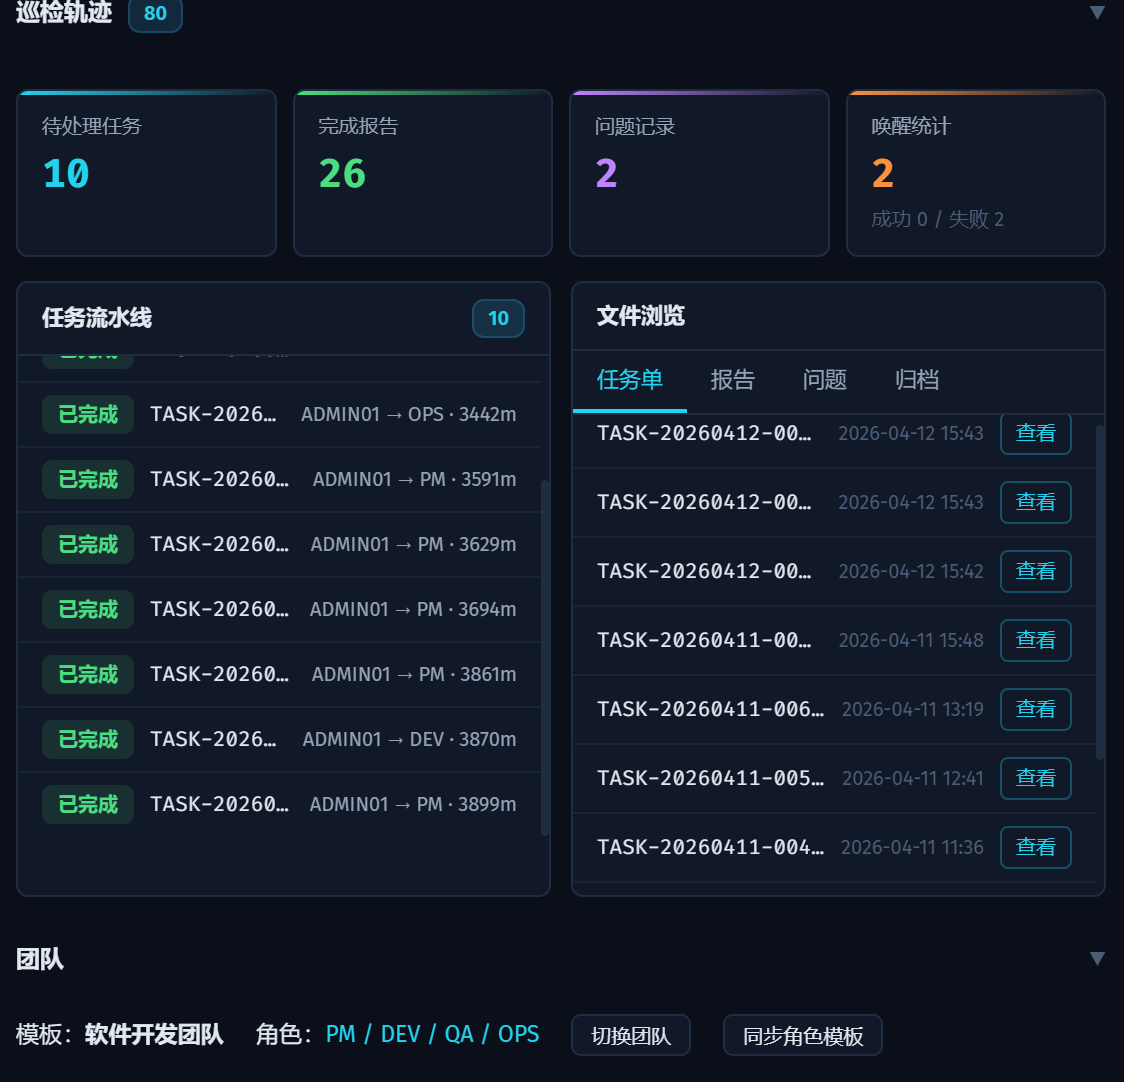The height and width of the screenshot is (1082, 1124).
Task: Click the 切换团队 button
Action: [x=630, y=1035]
